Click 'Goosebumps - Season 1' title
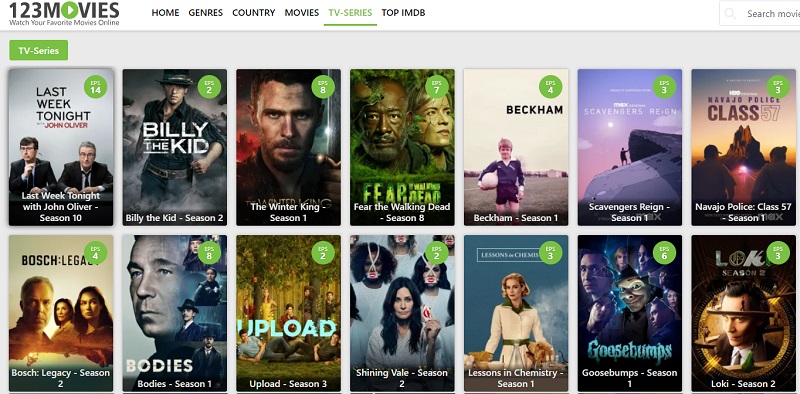800x394 pixels. point(630,378)
